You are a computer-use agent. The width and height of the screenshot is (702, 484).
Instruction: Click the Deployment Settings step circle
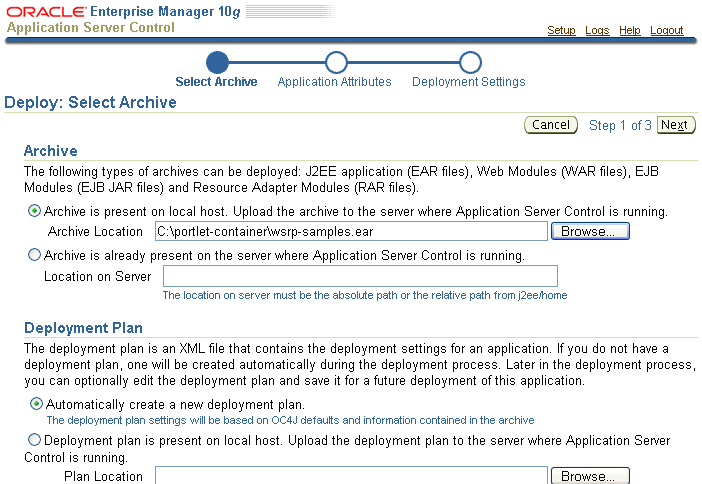pos(470,62)
